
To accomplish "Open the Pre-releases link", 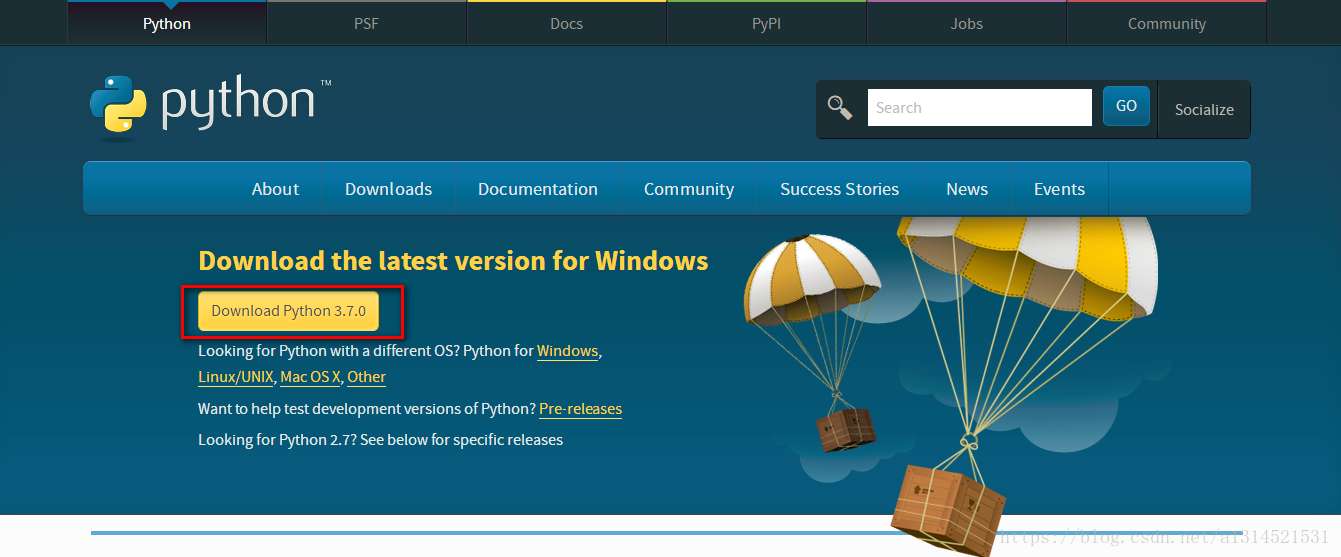I will (580, 409).
